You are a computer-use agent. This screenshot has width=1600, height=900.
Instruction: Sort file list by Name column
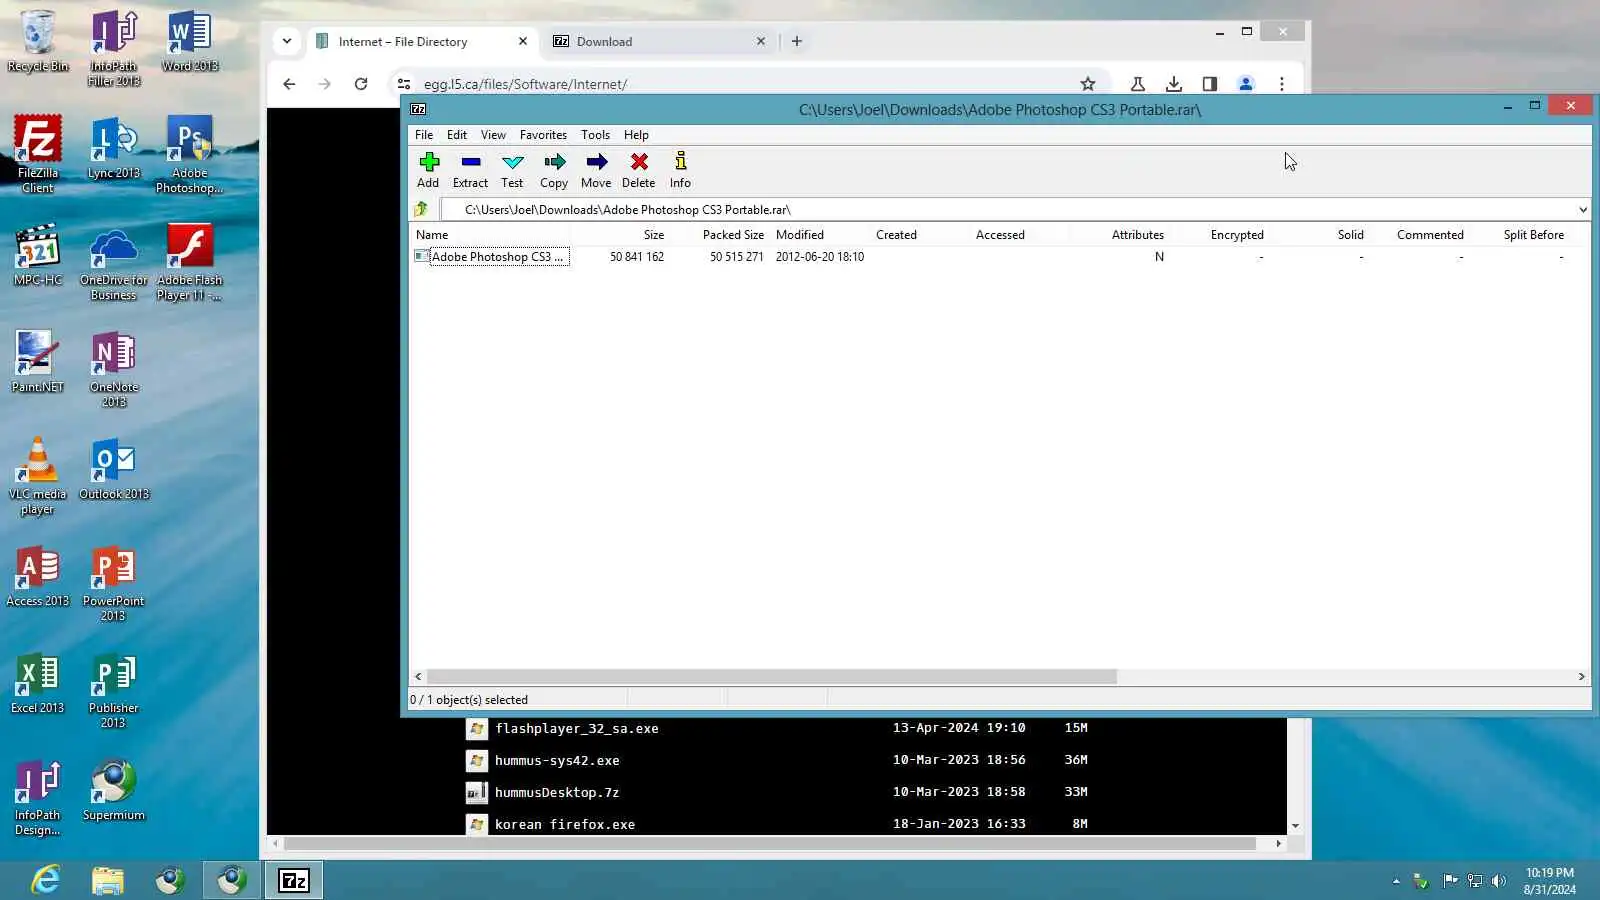click(x=432, y=235)
